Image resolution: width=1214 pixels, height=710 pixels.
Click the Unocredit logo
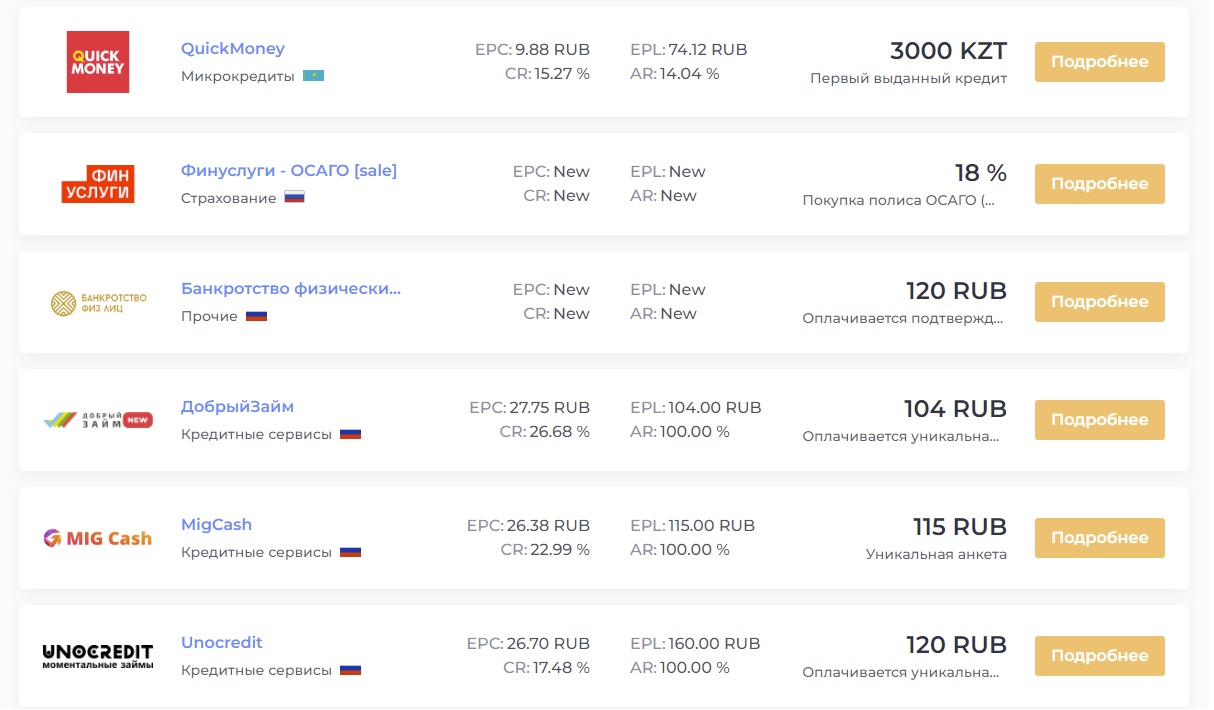tap(98, 656)
